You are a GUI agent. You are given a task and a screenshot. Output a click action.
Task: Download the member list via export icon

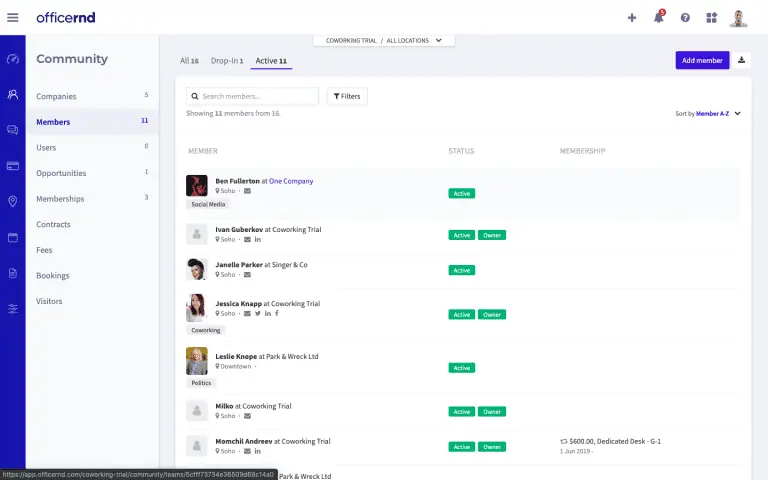coord(742,60)
